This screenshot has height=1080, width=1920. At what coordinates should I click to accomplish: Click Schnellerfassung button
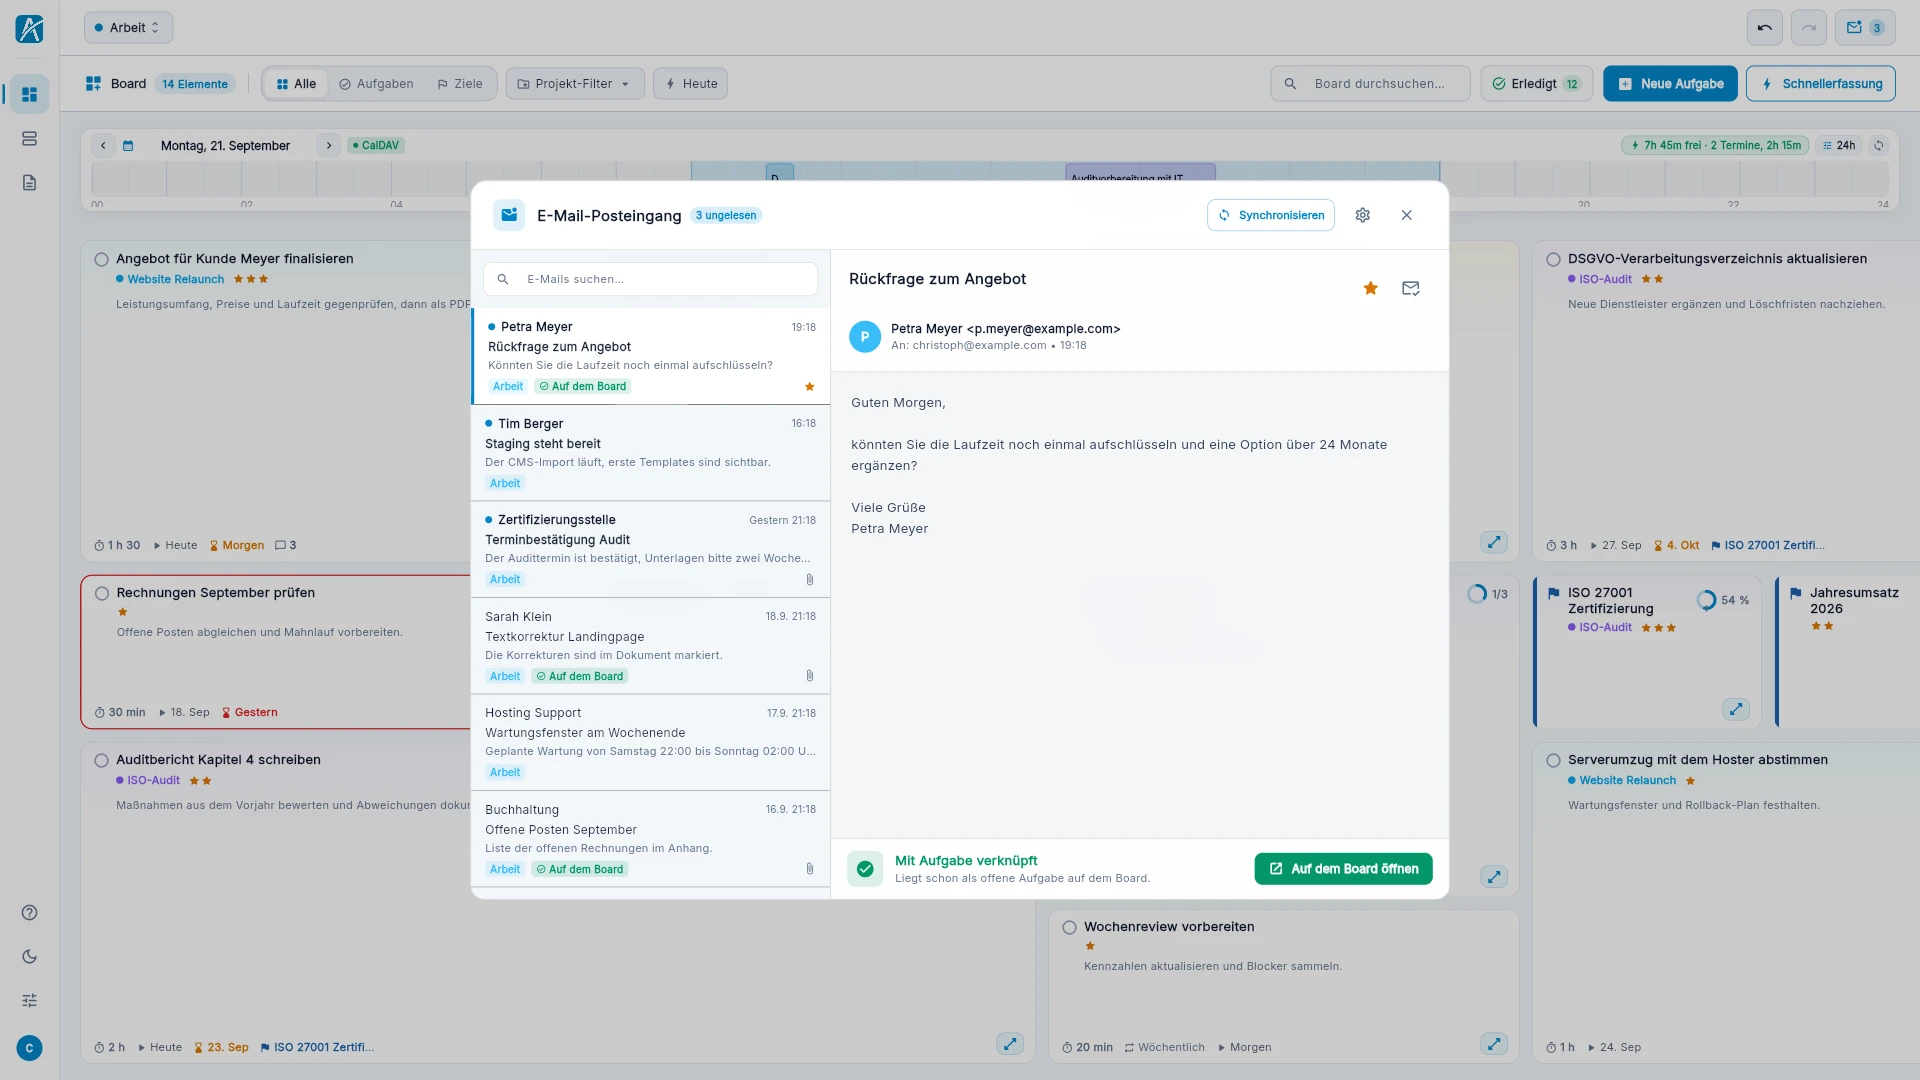(x=1820, y=84)
